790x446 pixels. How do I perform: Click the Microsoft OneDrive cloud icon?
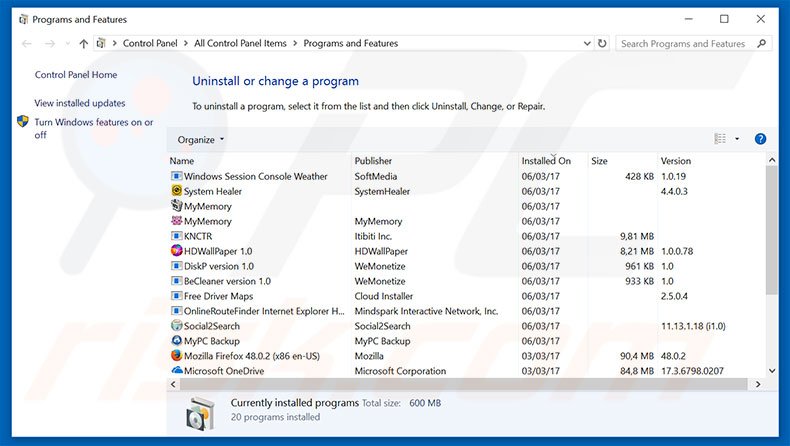[177, 370]
